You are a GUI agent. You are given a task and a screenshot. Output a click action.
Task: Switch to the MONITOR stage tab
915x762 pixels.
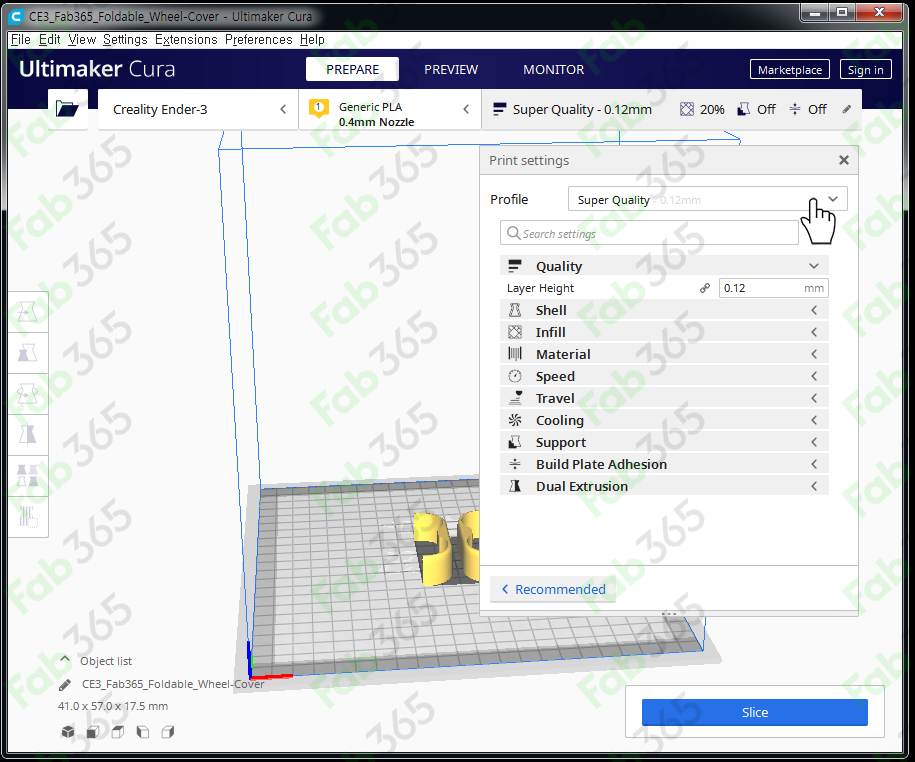point(553,69)
